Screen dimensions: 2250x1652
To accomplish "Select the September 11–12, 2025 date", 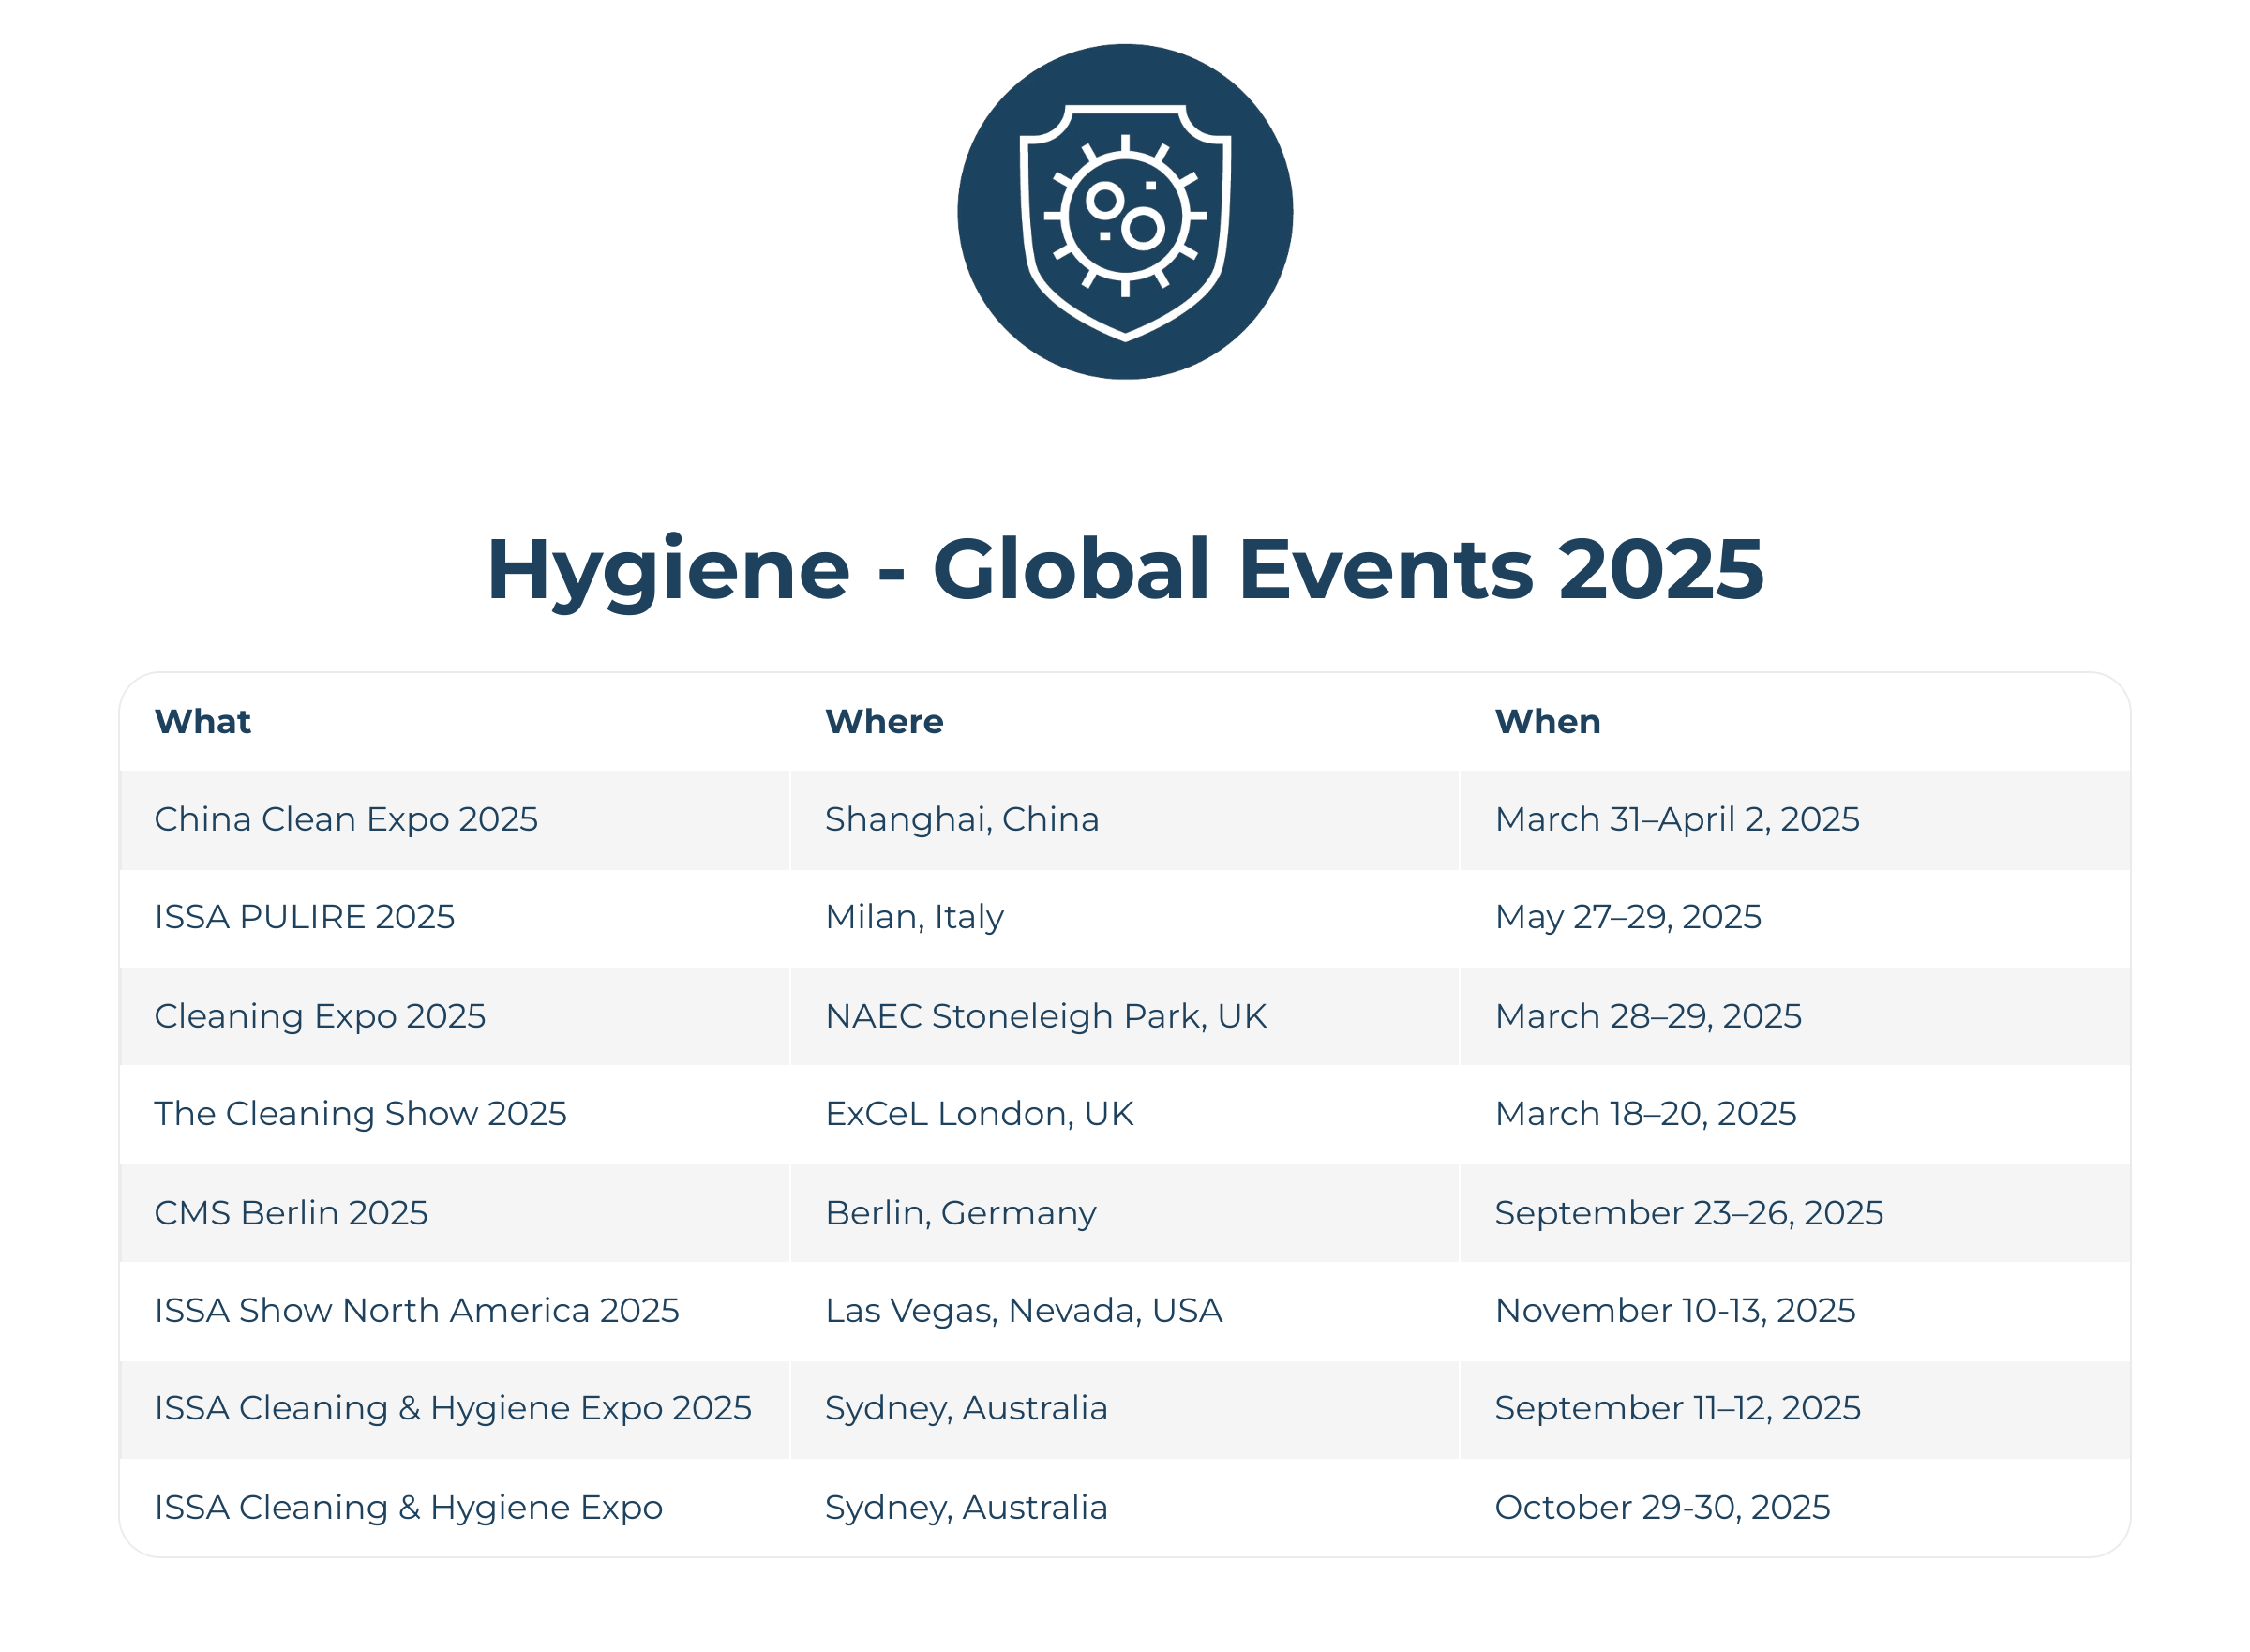I will (x=1678, y=1408).
